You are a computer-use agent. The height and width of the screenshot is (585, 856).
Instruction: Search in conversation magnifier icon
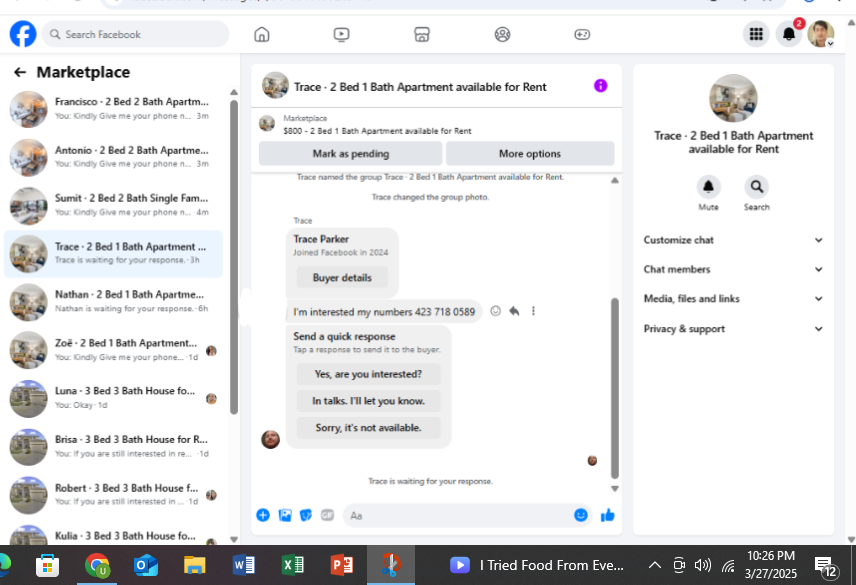click(757, 187)
